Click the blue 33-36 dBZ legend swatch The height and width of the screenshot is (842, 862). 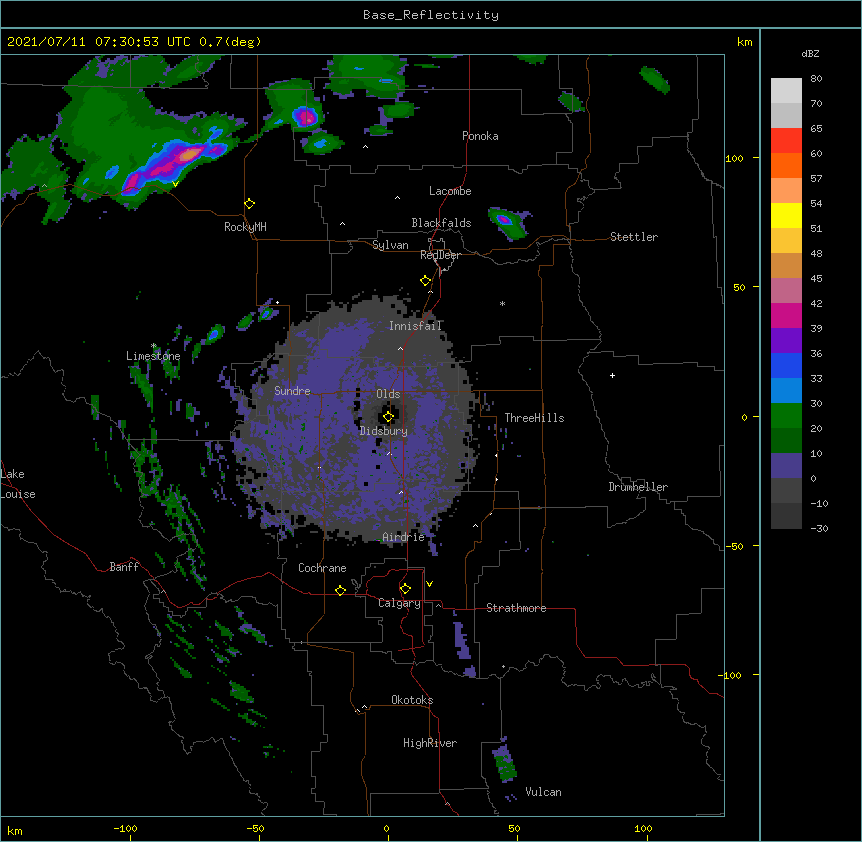pyautogui.click(x=786, y=365)
